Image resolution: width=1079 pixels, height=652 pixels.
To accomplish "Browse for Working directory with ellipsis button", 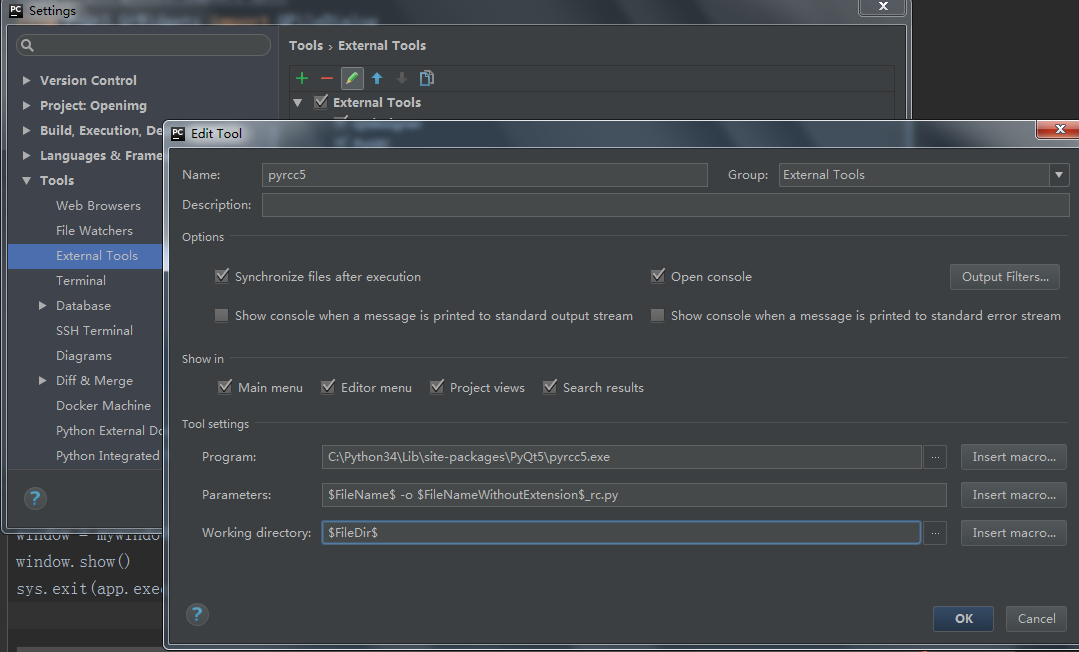I will click(934, 533).
